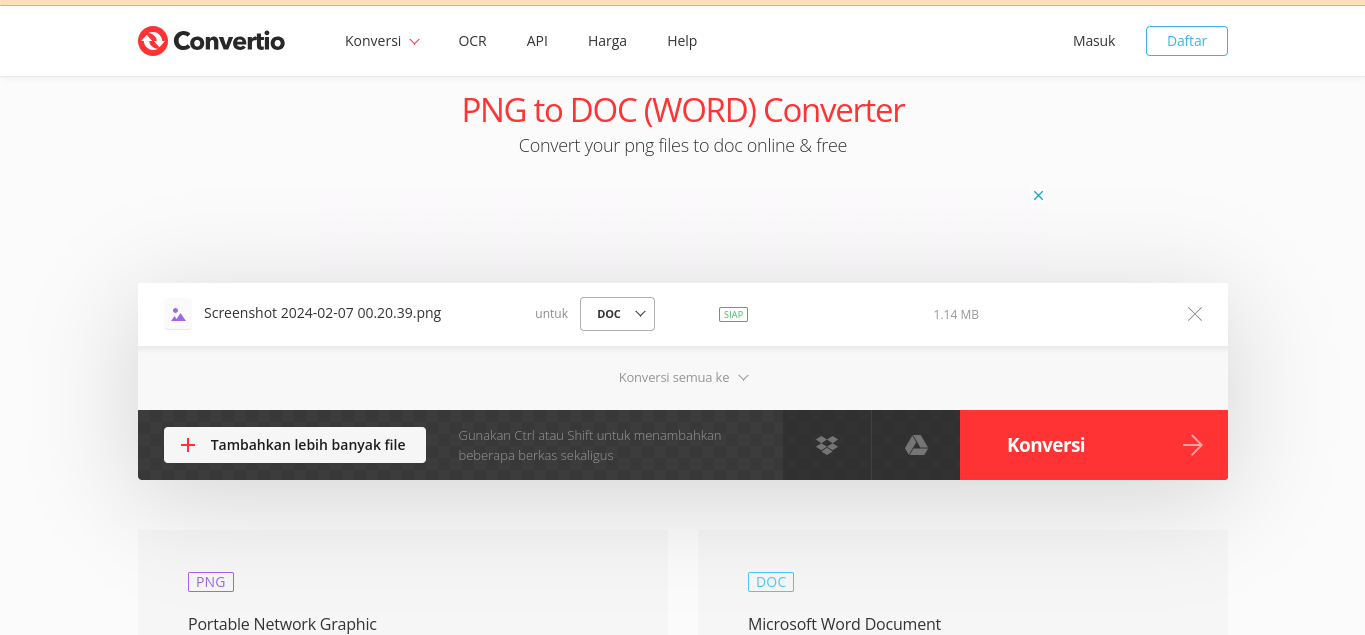
Task: Click the Daftar sign-up button
Action: tap(1186, 41)
